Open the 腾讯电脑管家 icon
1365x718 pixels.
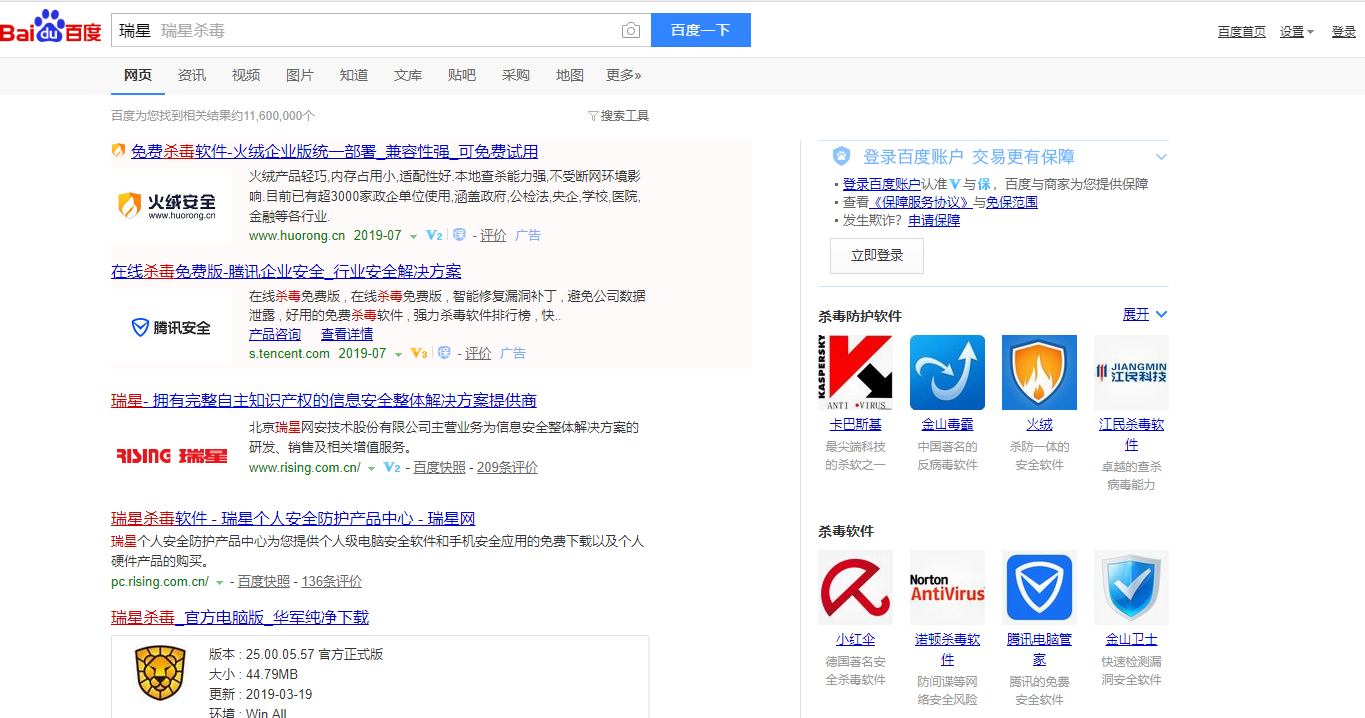[1039, 587]
